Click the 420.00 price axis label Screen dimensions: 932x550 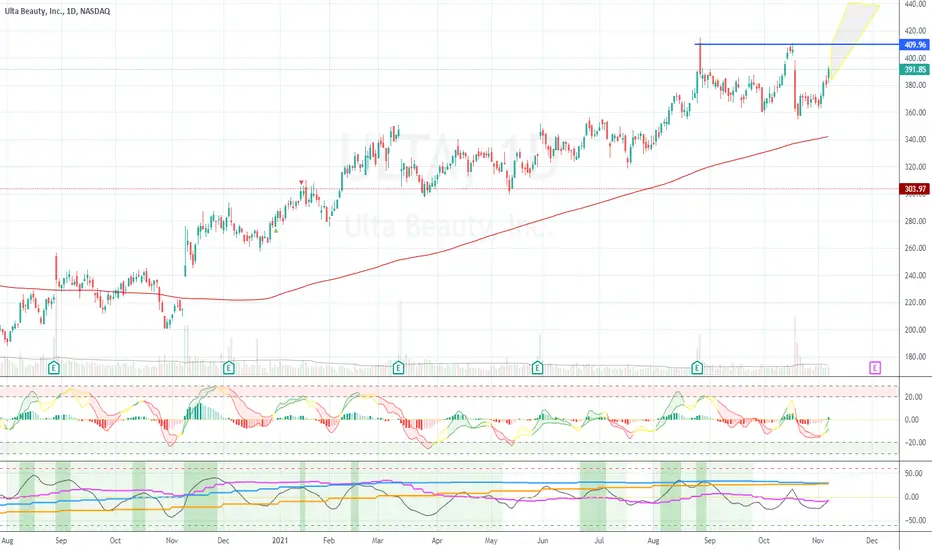915,31
